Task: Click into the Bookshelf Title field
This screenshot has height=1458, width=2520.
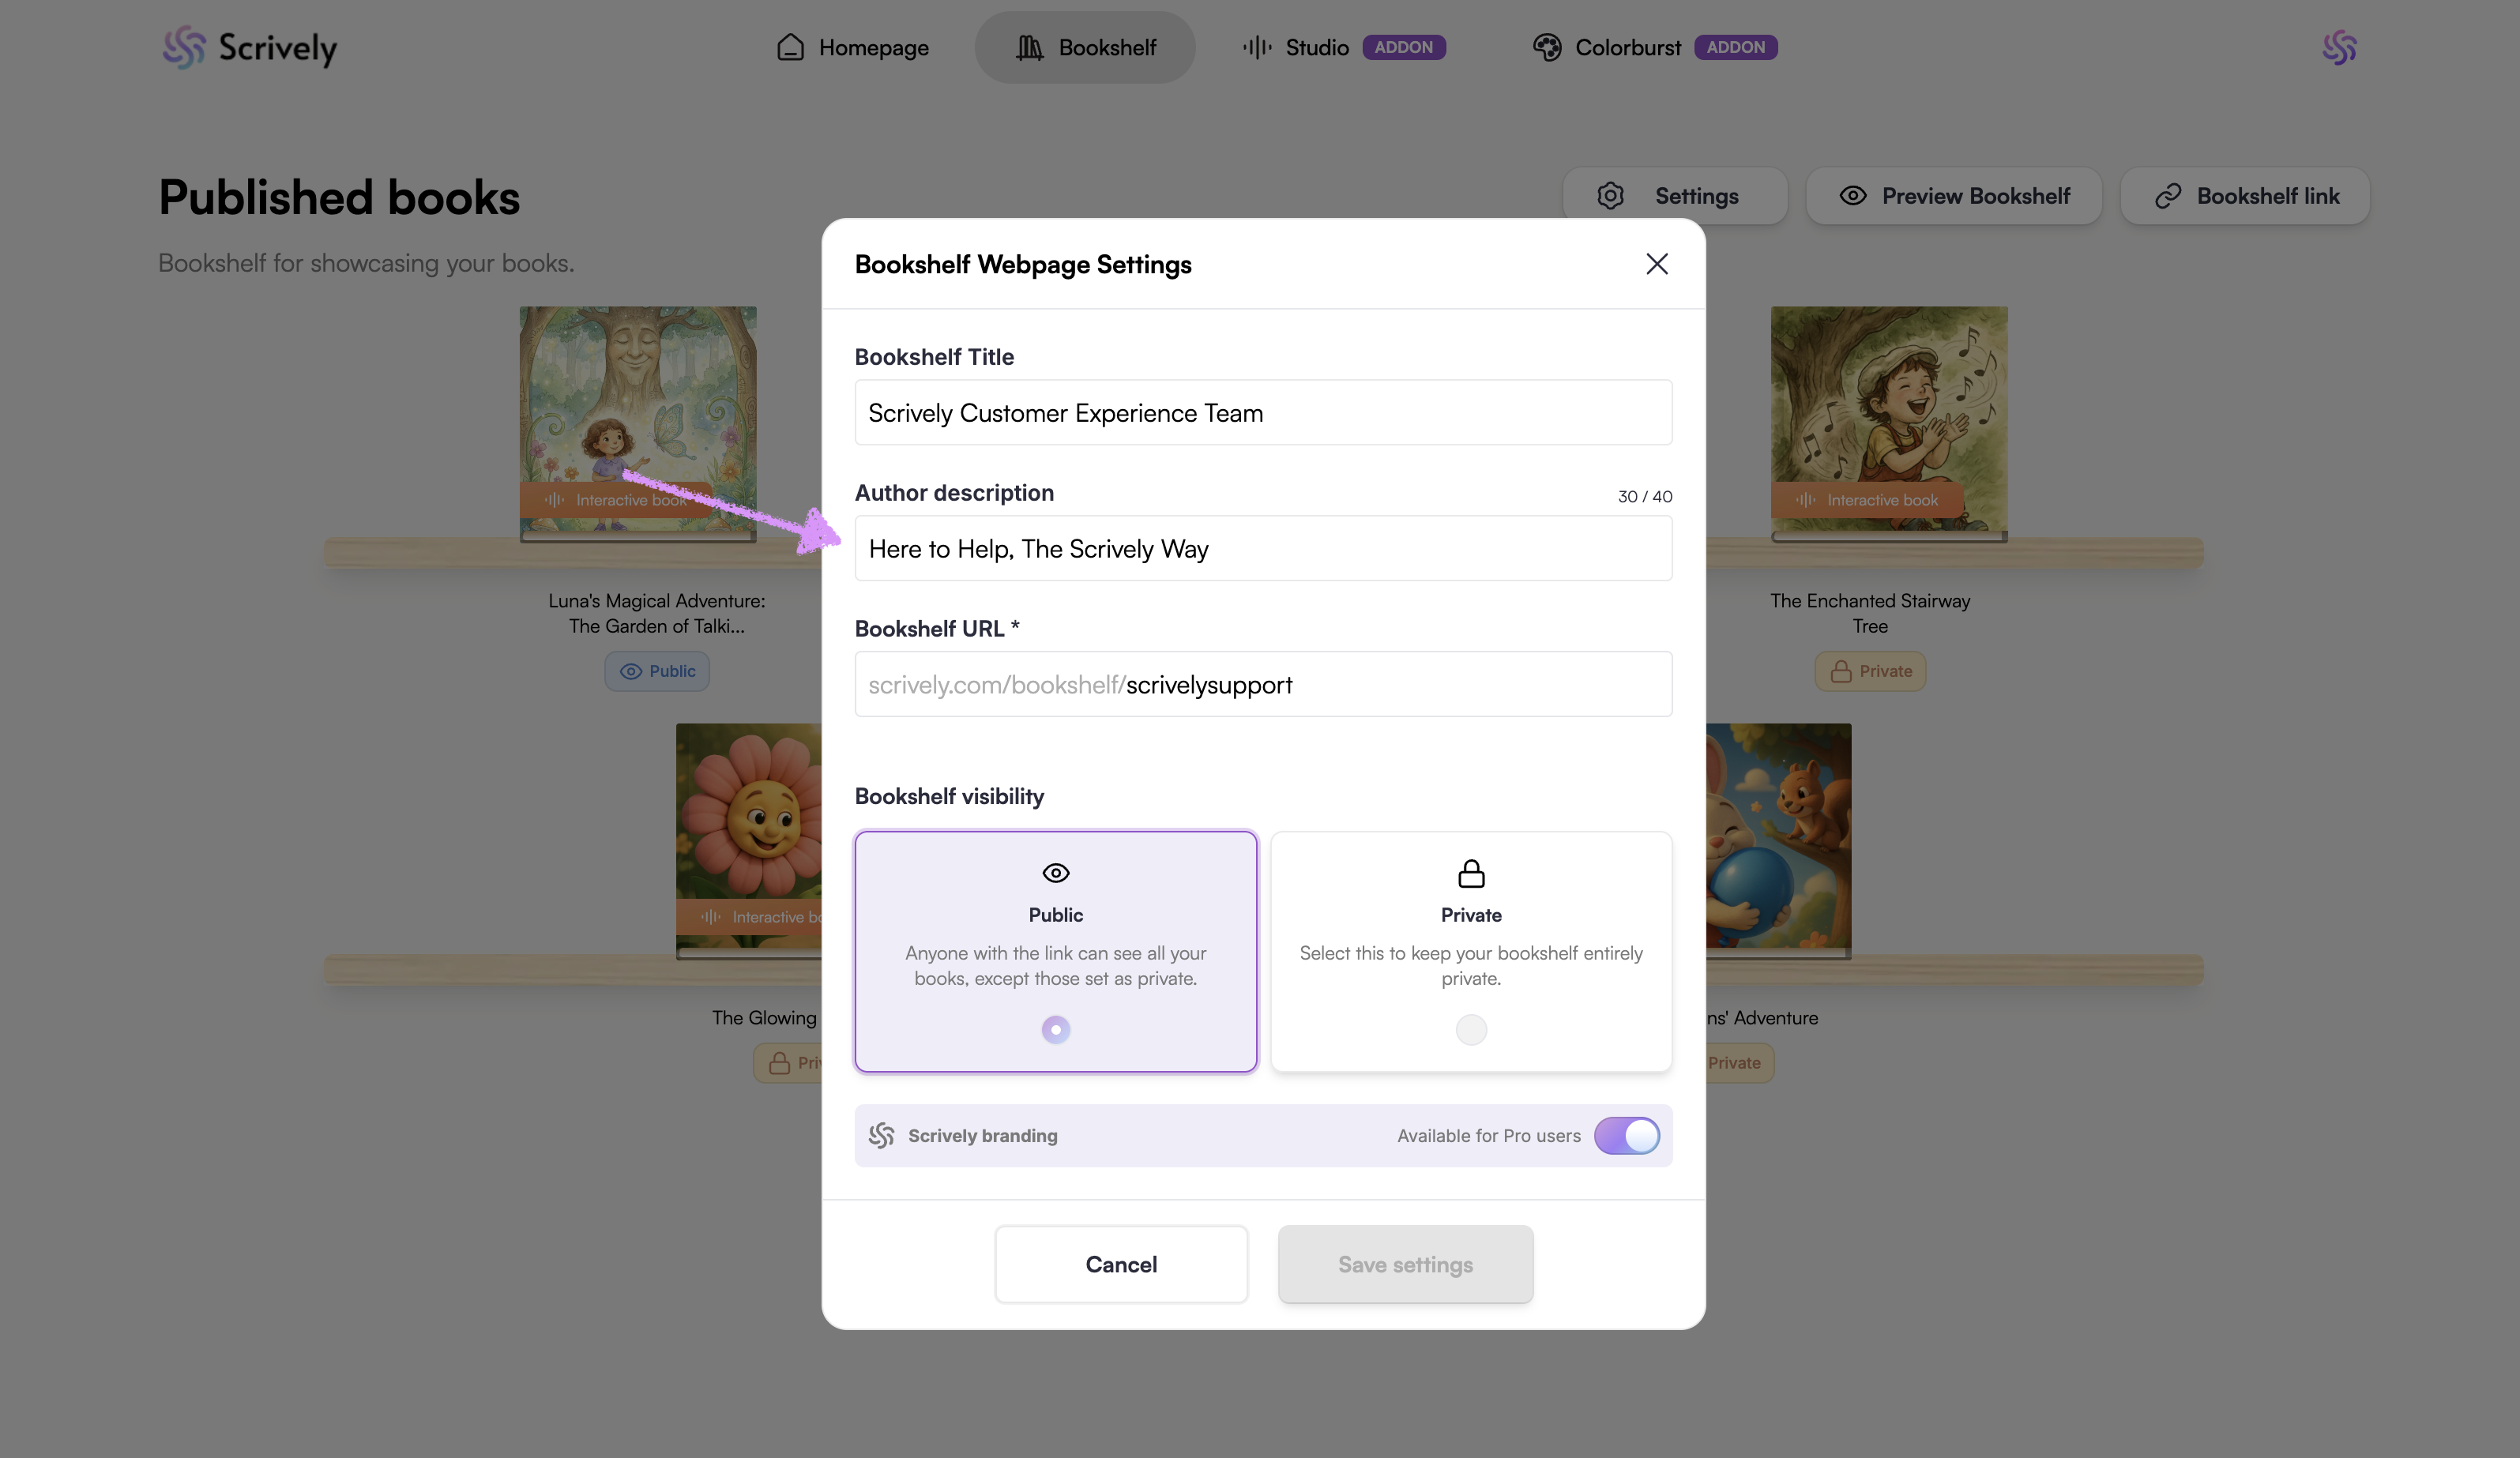Action: (1262, 413)
